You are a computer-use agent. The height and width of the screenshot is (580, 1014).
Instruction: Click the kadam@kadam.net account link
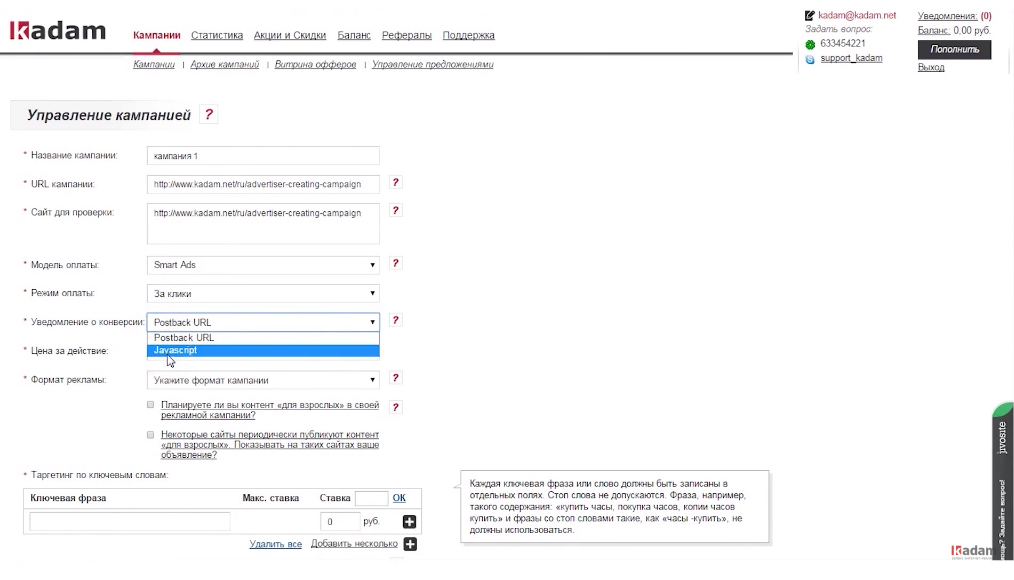[x=857, y=16]
